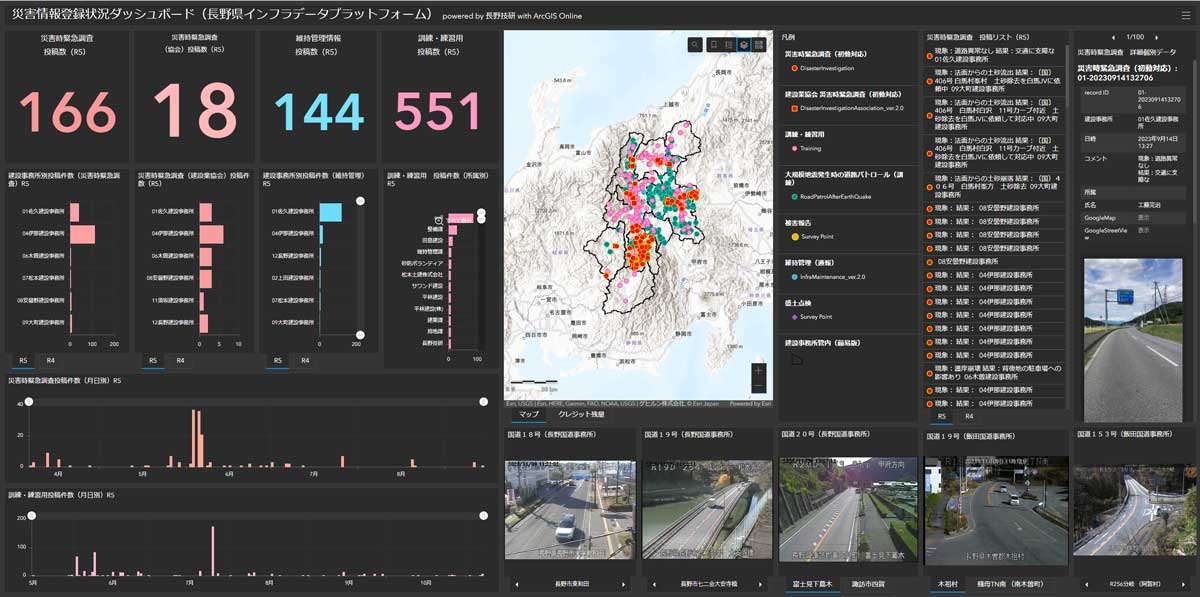The width and height of the screenshot is (1200, 597).
Task: Switch to 諏訪市四賀 camera tab
Action: [x=867, y=584]
